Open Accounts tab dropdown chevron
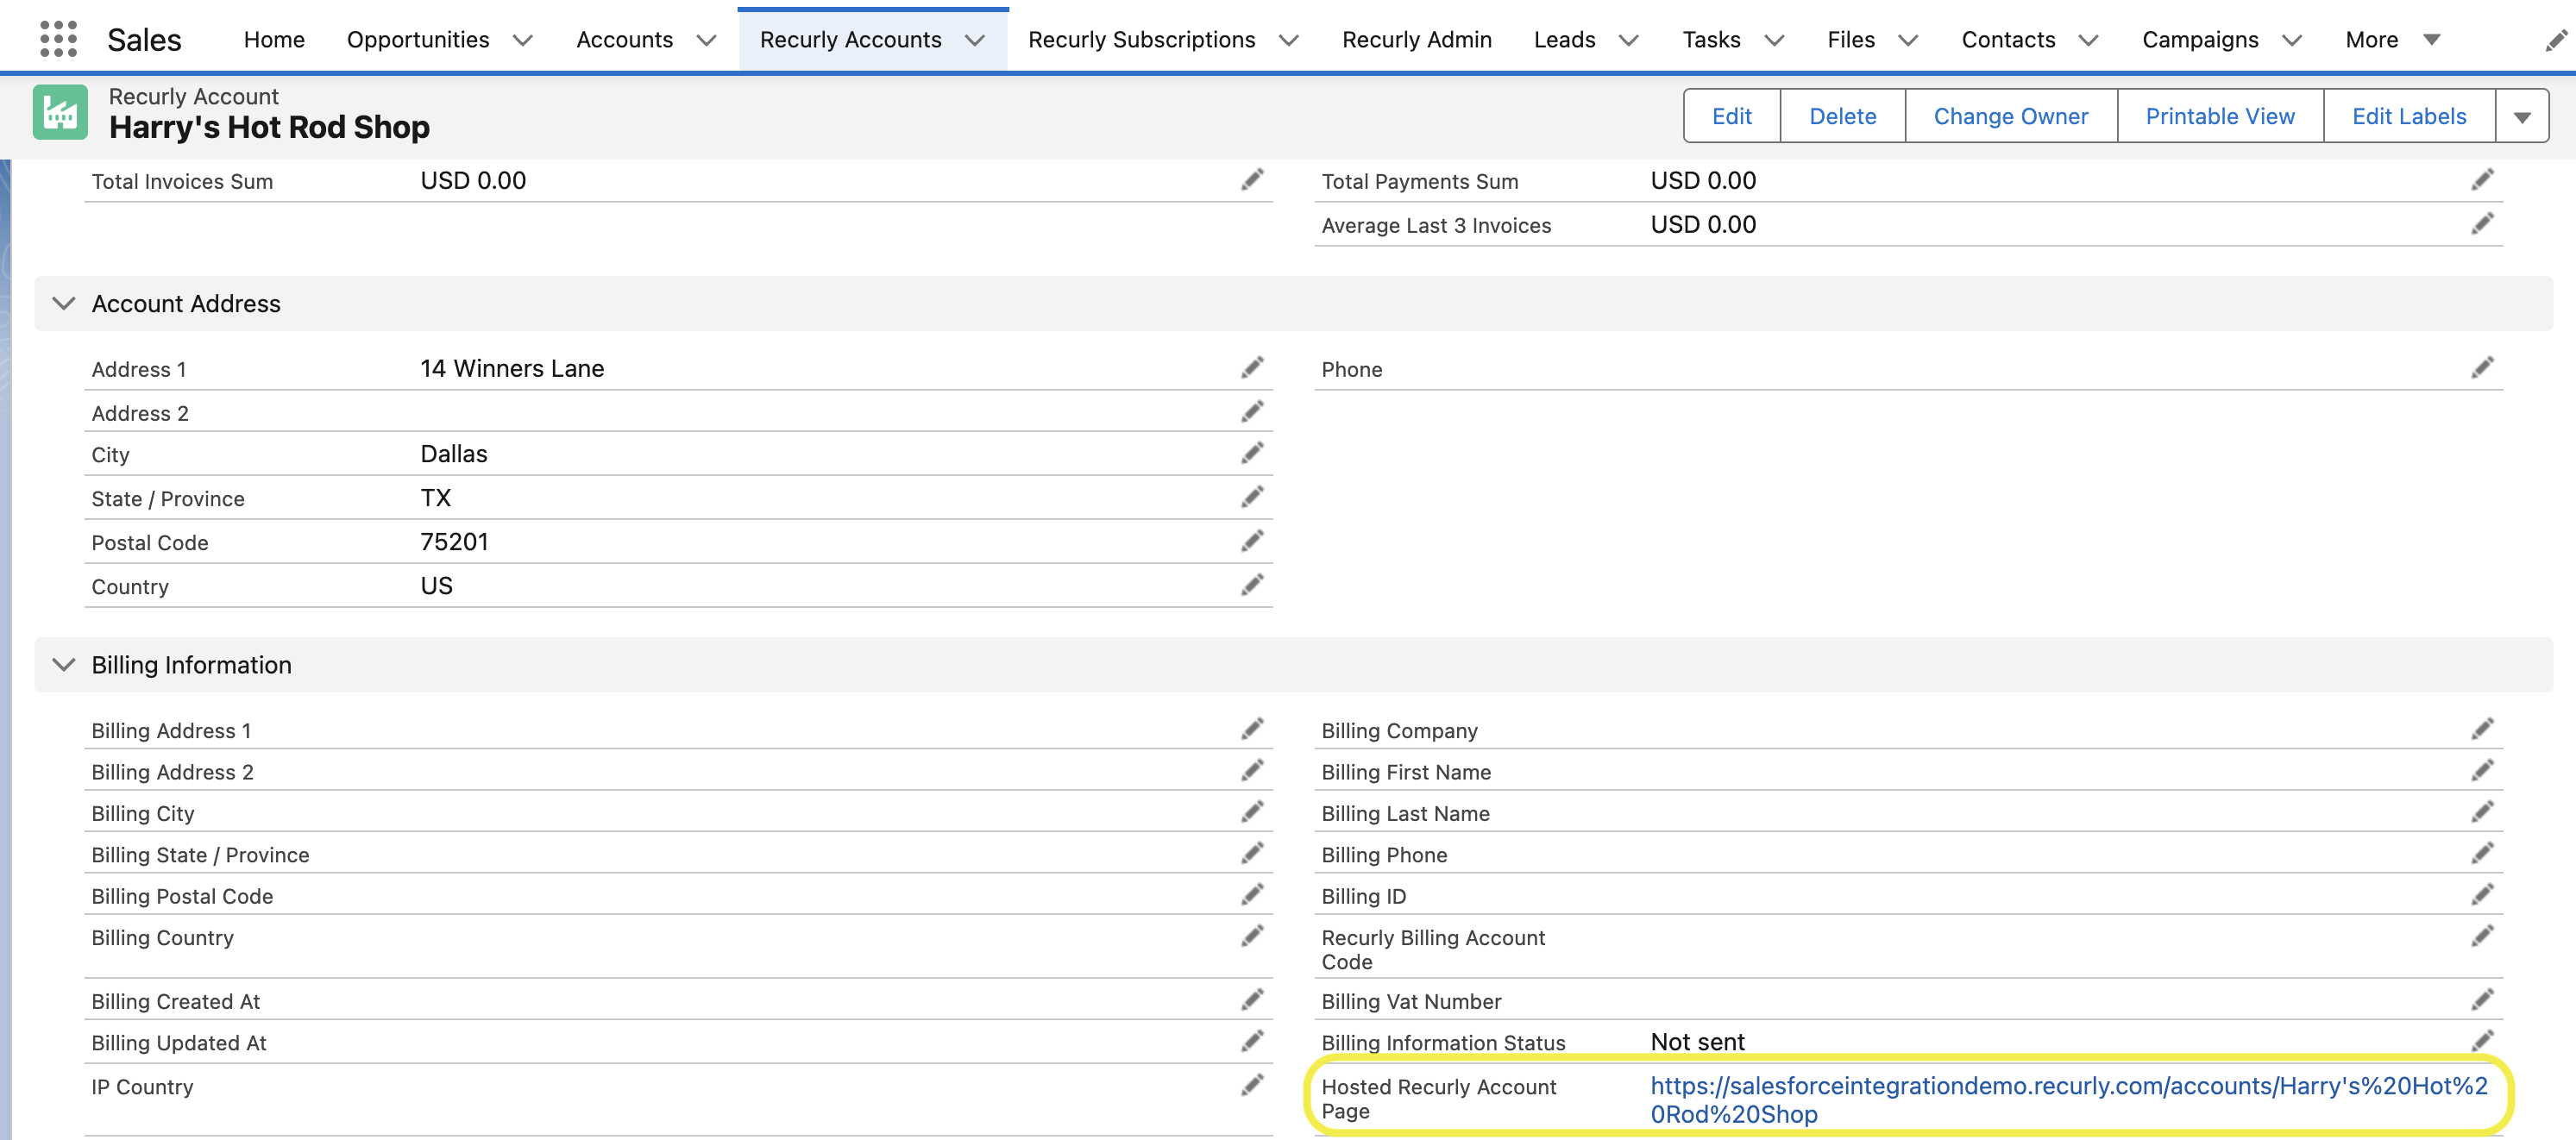 pyautogui.click(x=706, y=40)
